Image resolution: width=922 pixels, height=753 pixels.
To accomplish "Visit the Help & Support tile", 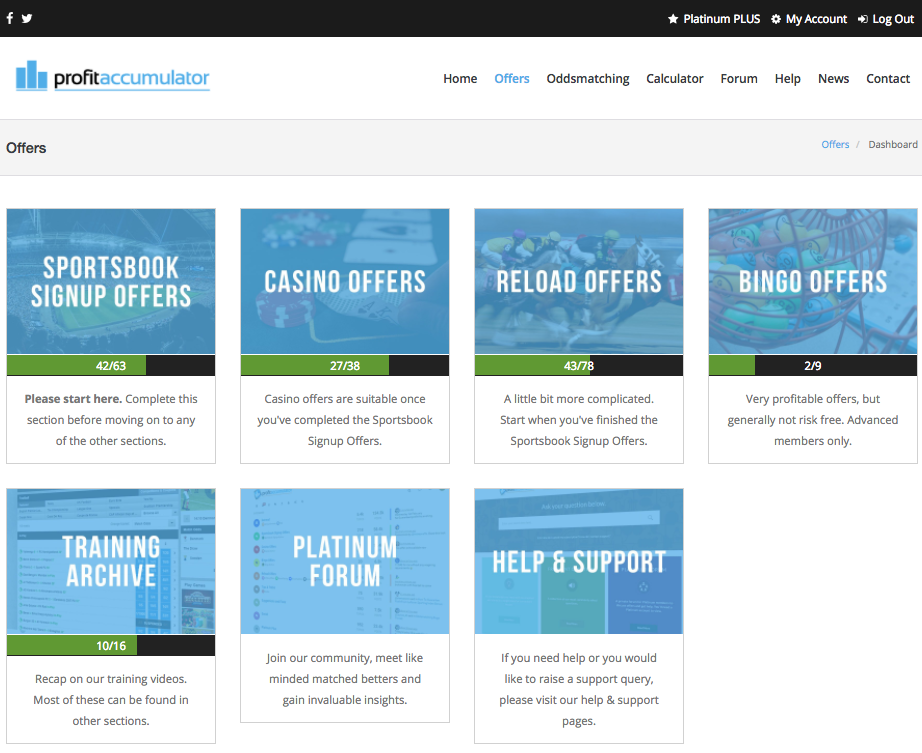I will [x=579, y=561].
